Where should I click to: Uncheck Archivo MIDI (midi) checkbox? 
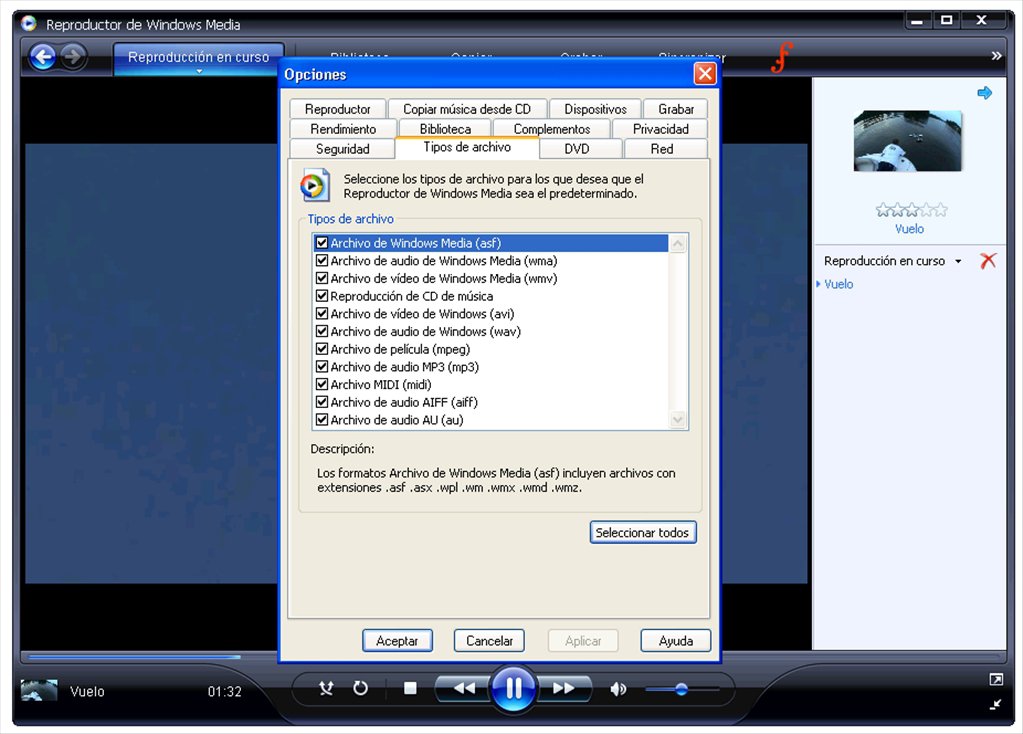coord(322,385)
